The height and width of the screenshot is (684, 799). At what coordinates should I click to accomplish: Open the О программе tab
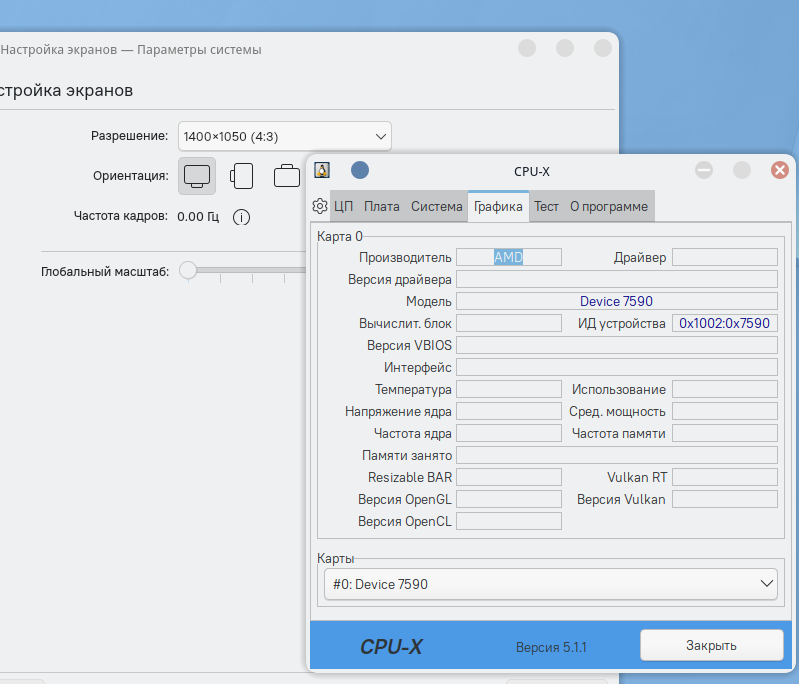click(x=609, y=206)
